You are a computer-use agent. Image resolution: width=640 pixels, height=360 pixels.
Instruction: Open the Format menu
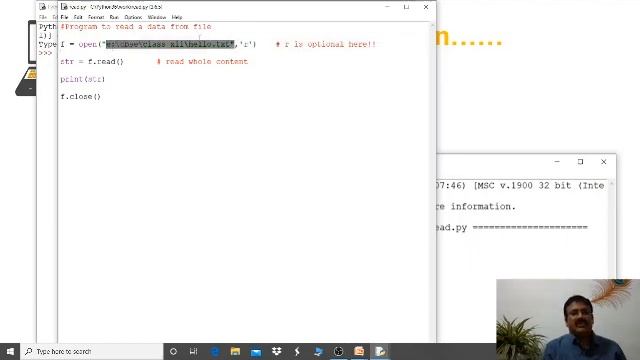coord(96,17)
